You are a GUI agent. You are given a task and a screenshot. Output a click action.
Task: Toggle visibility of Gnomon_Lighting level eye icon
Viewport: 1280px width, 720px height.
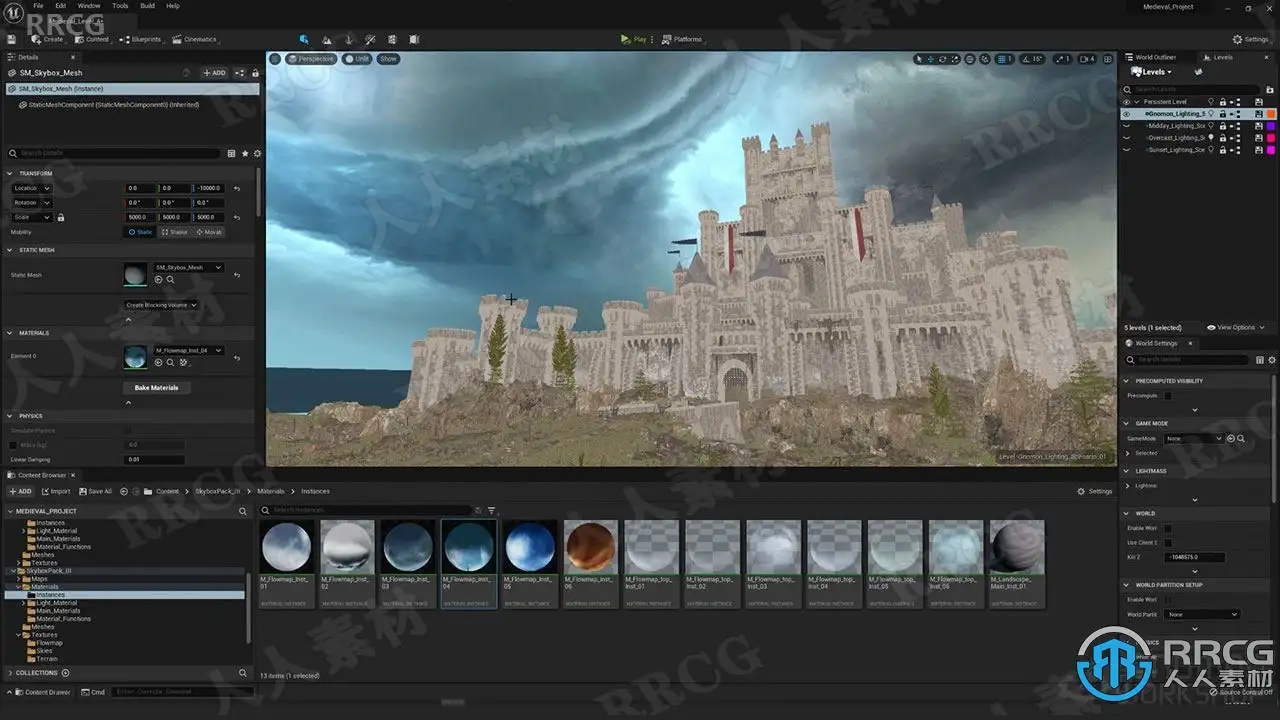tap(1127, 114)
